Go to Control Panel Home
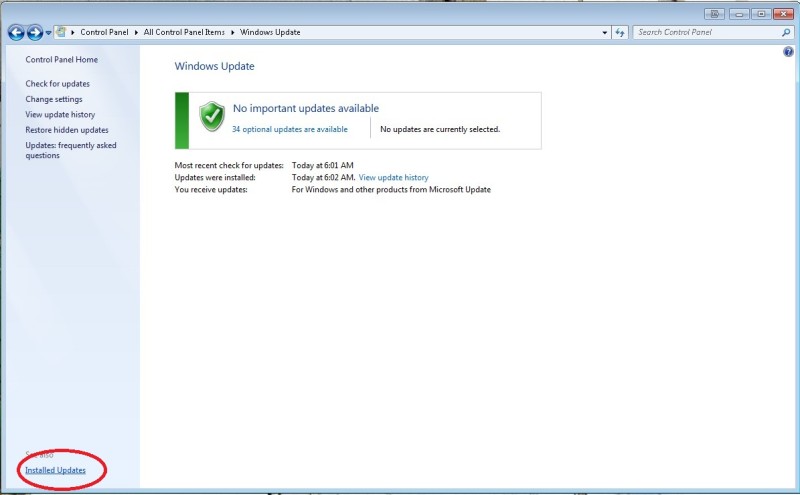 [62, 59]
